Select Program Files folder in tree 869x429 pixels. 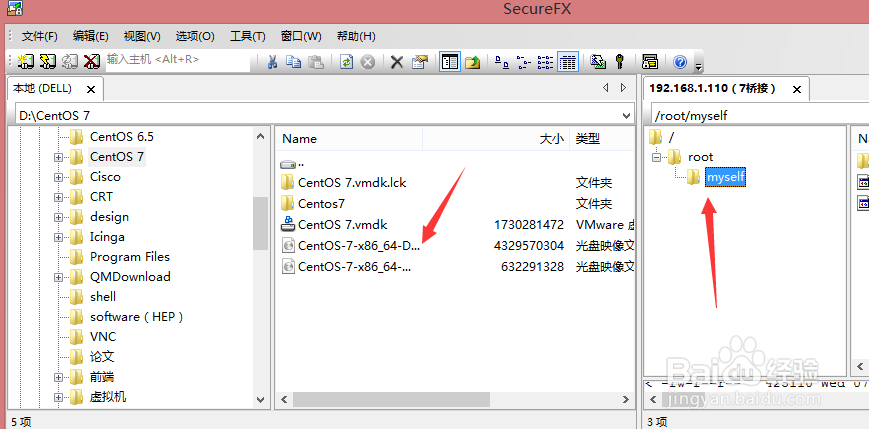point(130,257)
